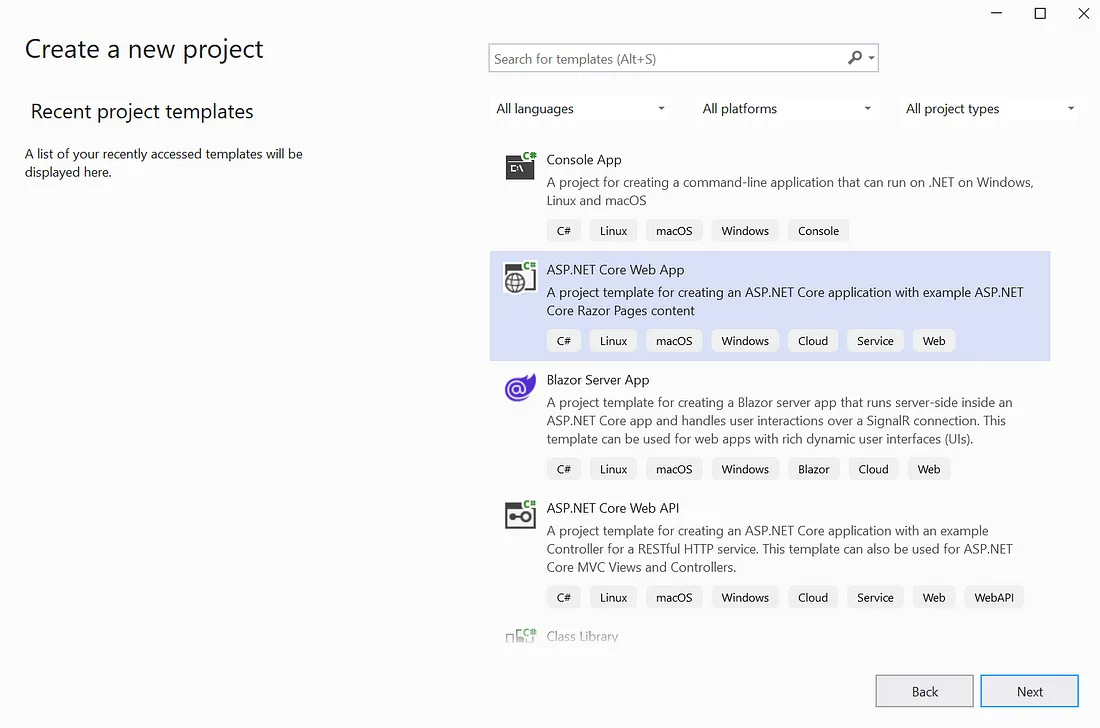This screenshot has width=1100, height=728.
Task: Click the Console App template icon
Action: point(520,167)
